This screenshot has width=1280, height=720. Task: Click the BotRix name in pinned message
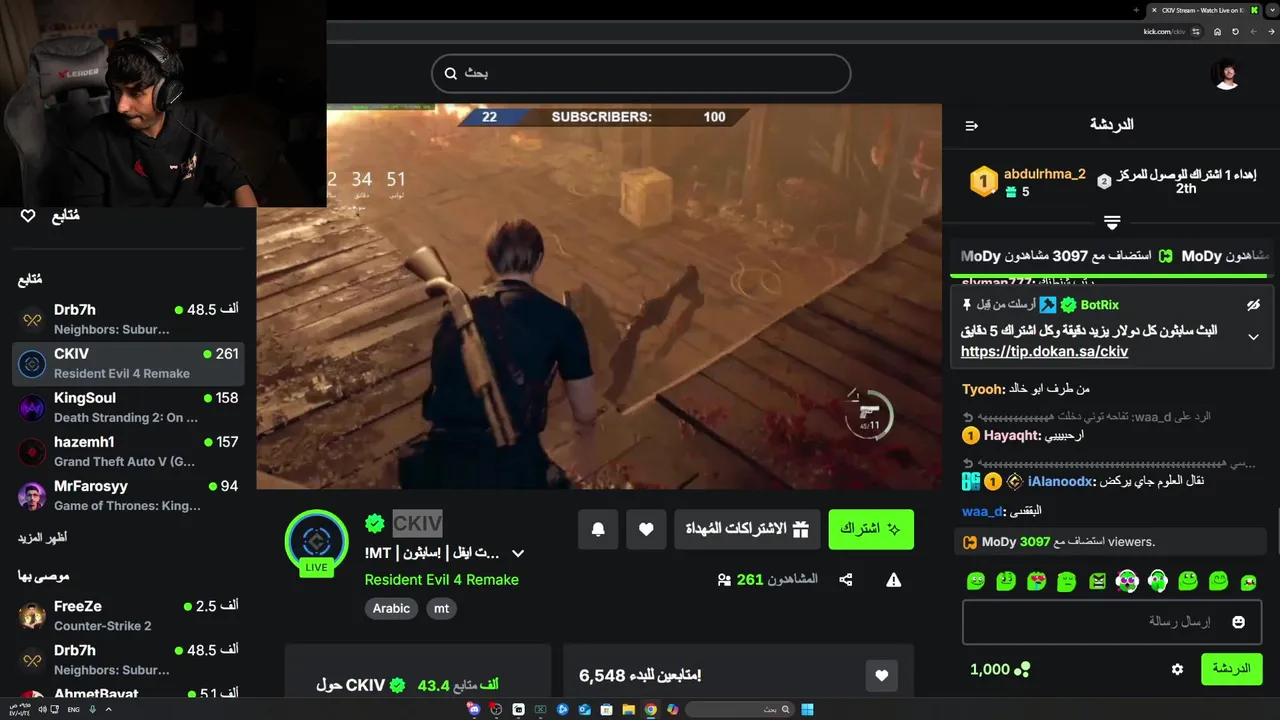(1099, 305)
